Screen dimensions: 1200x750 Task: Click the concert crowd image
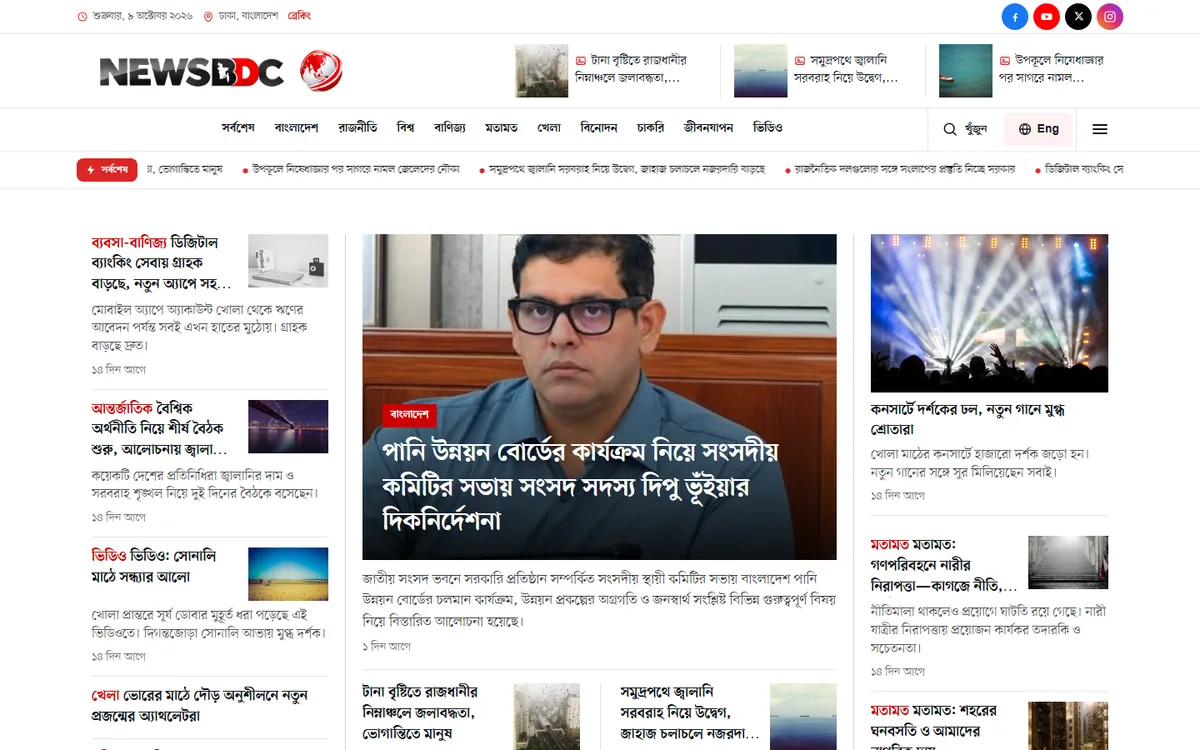click(989, 313)
